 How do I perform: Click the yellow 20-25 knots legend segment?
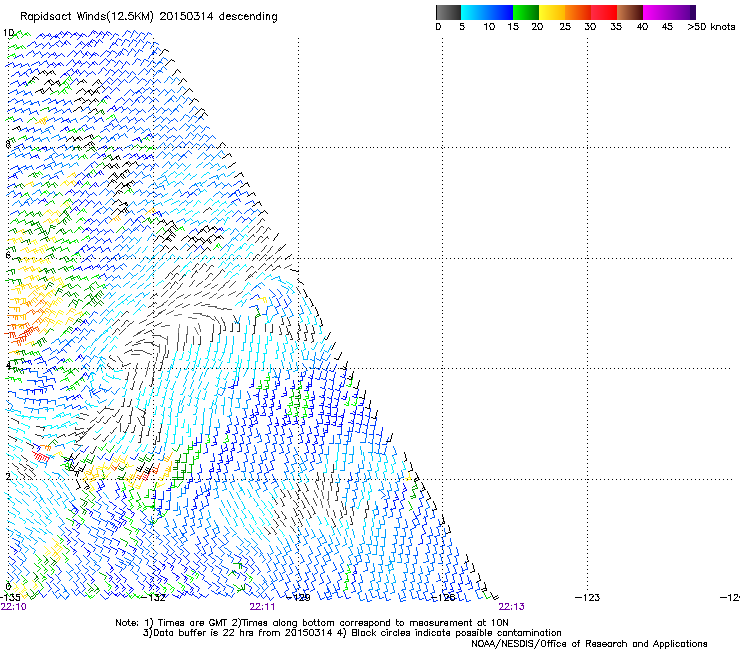[x=552, y=12]
